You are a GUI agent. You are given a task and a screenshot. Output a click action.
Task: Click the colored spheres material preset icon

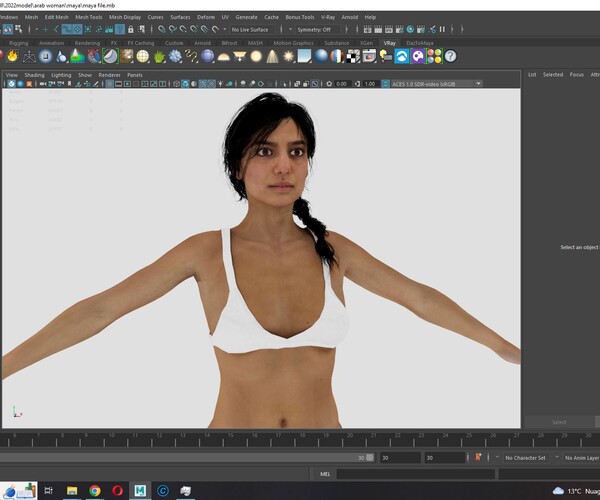434,56
